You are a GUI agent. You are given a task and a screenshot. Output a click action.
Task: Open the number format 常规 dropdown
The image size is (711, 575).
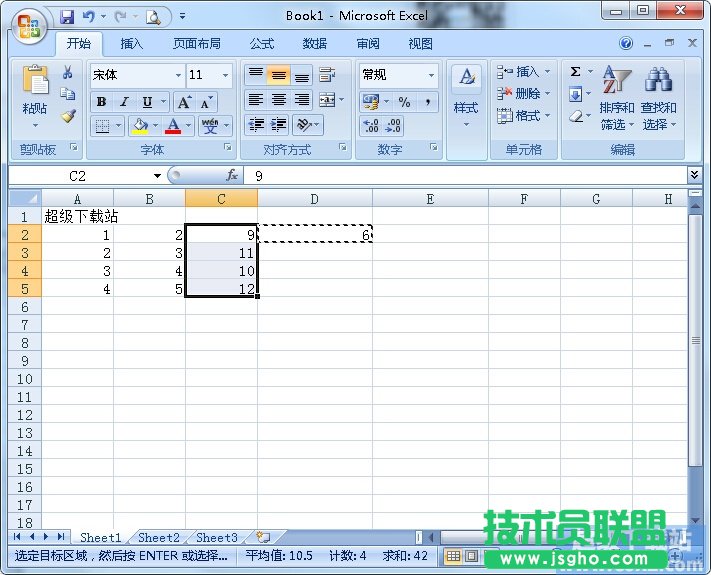431,75
